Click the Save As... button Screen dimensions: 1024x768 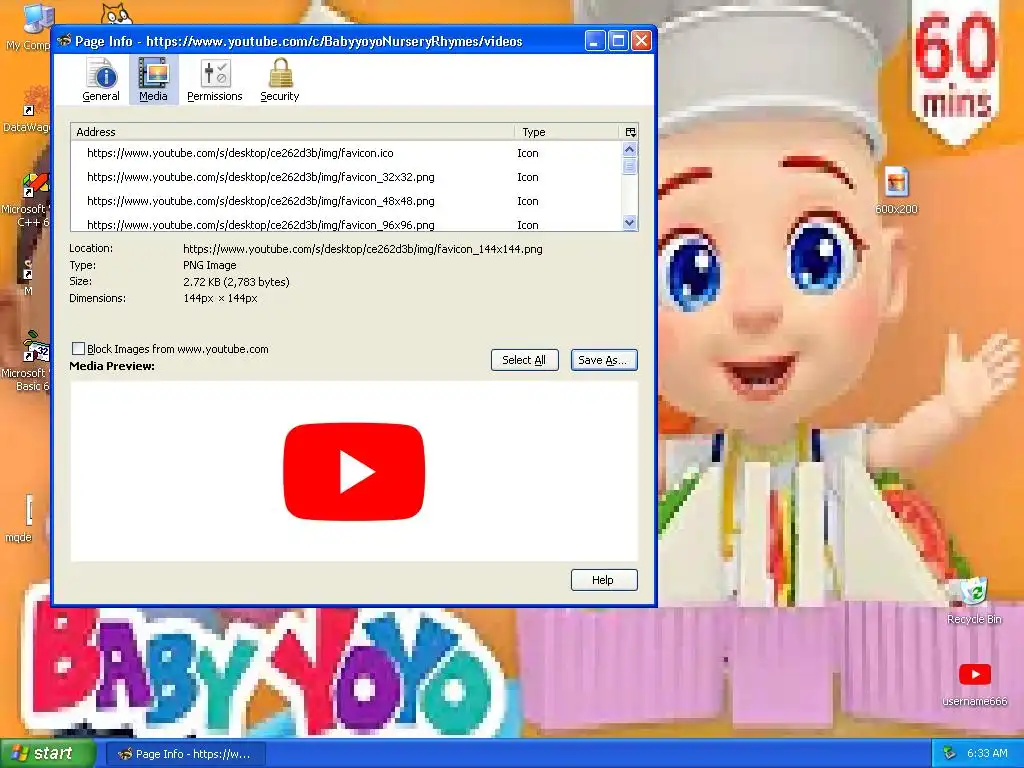[x=604, y=360]
